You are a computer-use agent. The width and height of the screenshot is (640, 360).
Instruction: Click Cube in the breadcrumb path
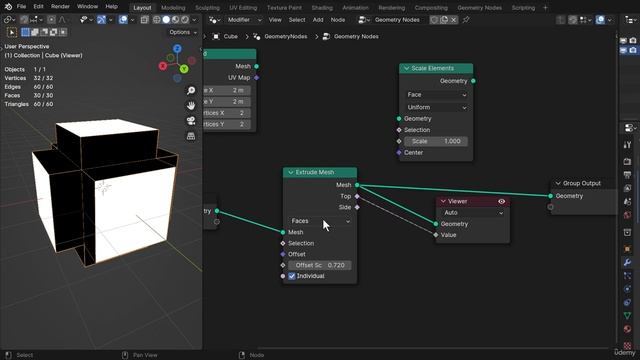coord(231,36)
